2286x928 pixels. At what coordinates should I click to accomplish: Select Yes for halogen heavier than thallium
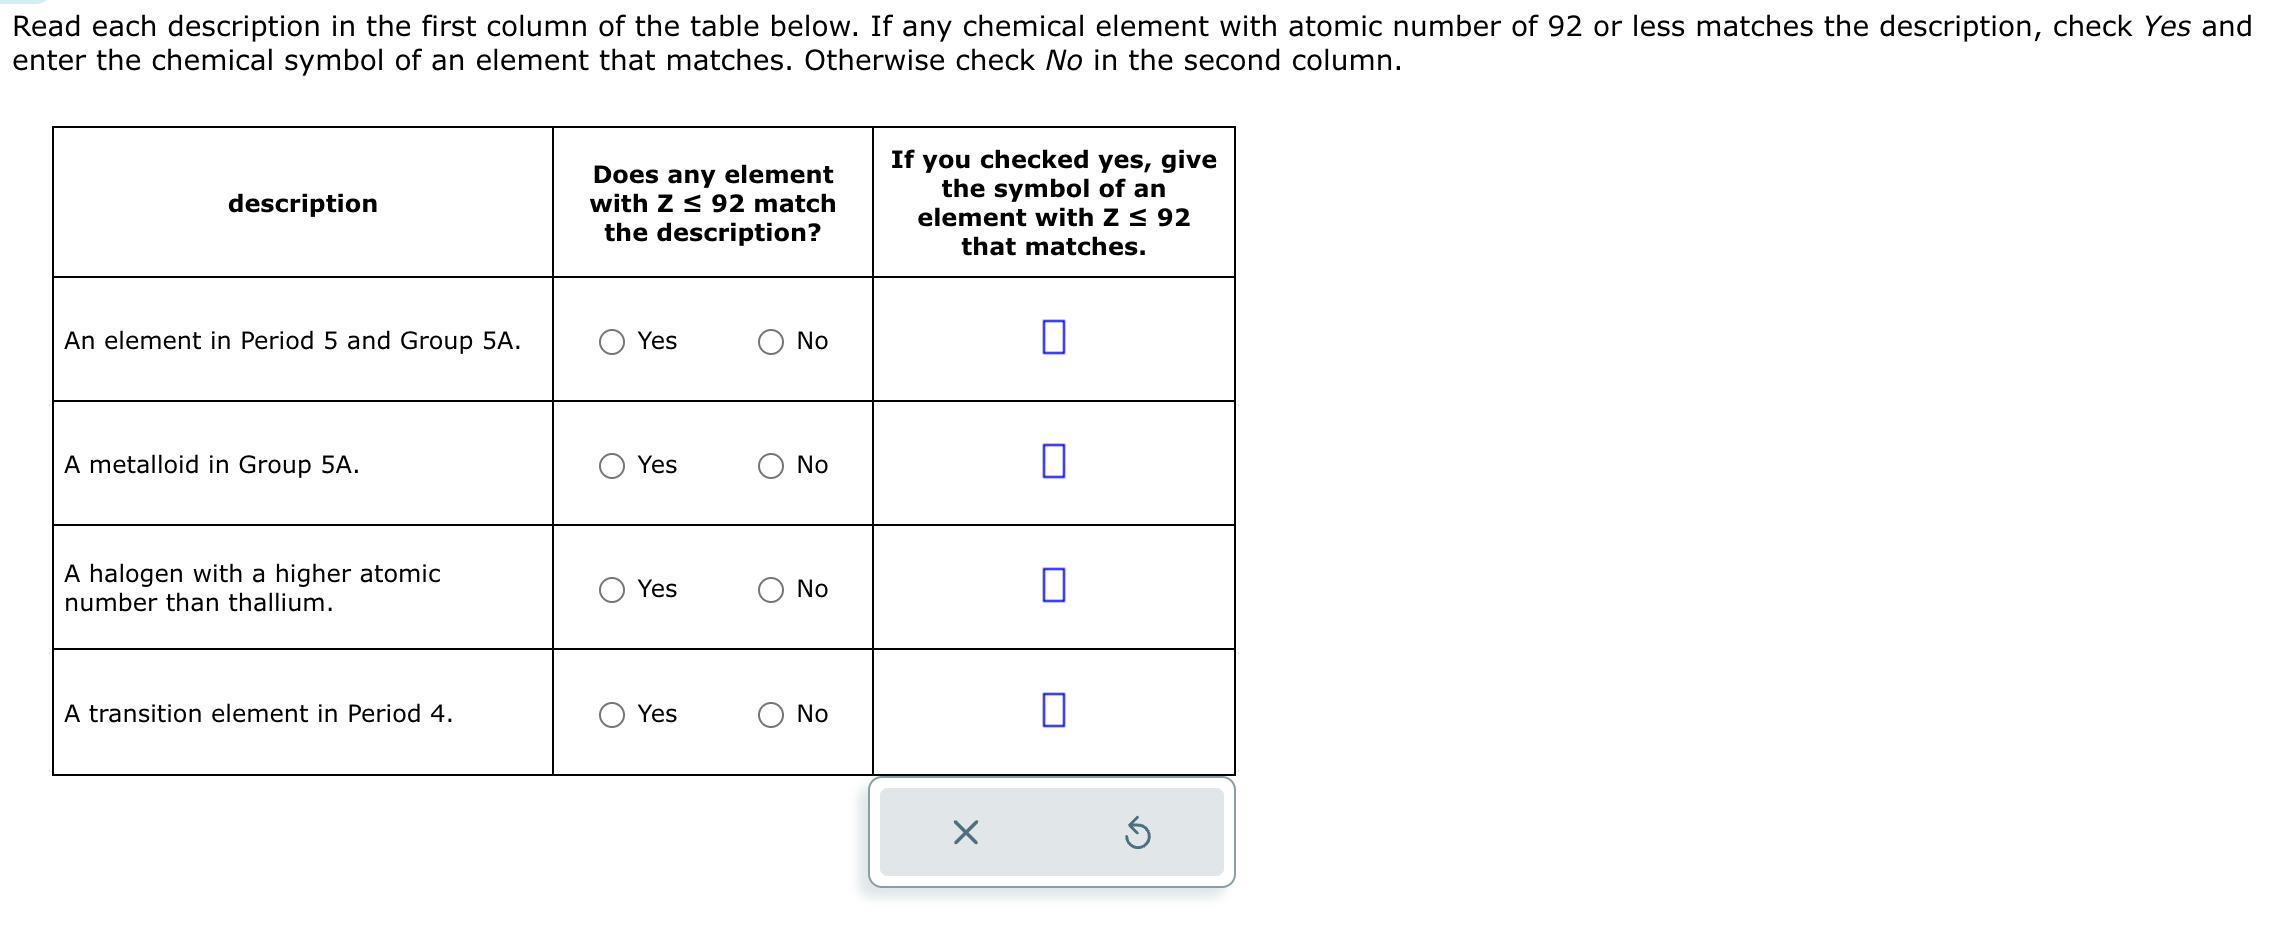point(612,590)
